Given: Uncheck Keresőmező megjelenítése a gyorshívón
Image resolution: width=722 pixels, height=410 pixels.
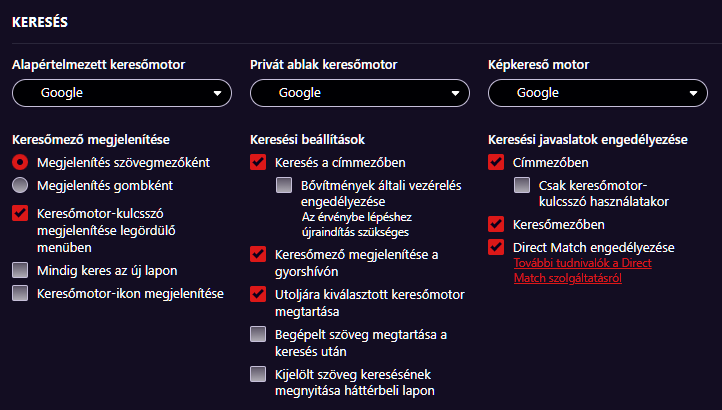Looking at the screenshot, I should tap(258, 254).
